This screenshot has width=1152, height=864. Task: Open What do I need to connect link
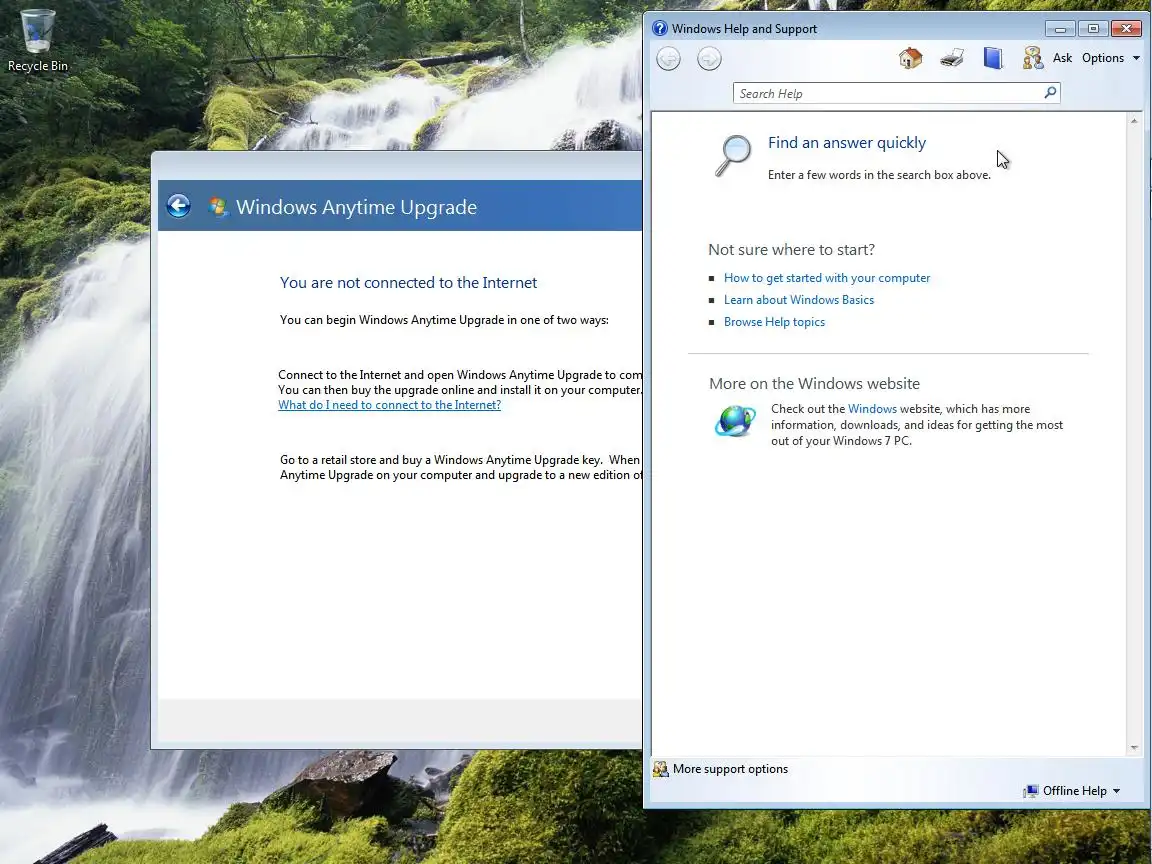pos(389,405)
